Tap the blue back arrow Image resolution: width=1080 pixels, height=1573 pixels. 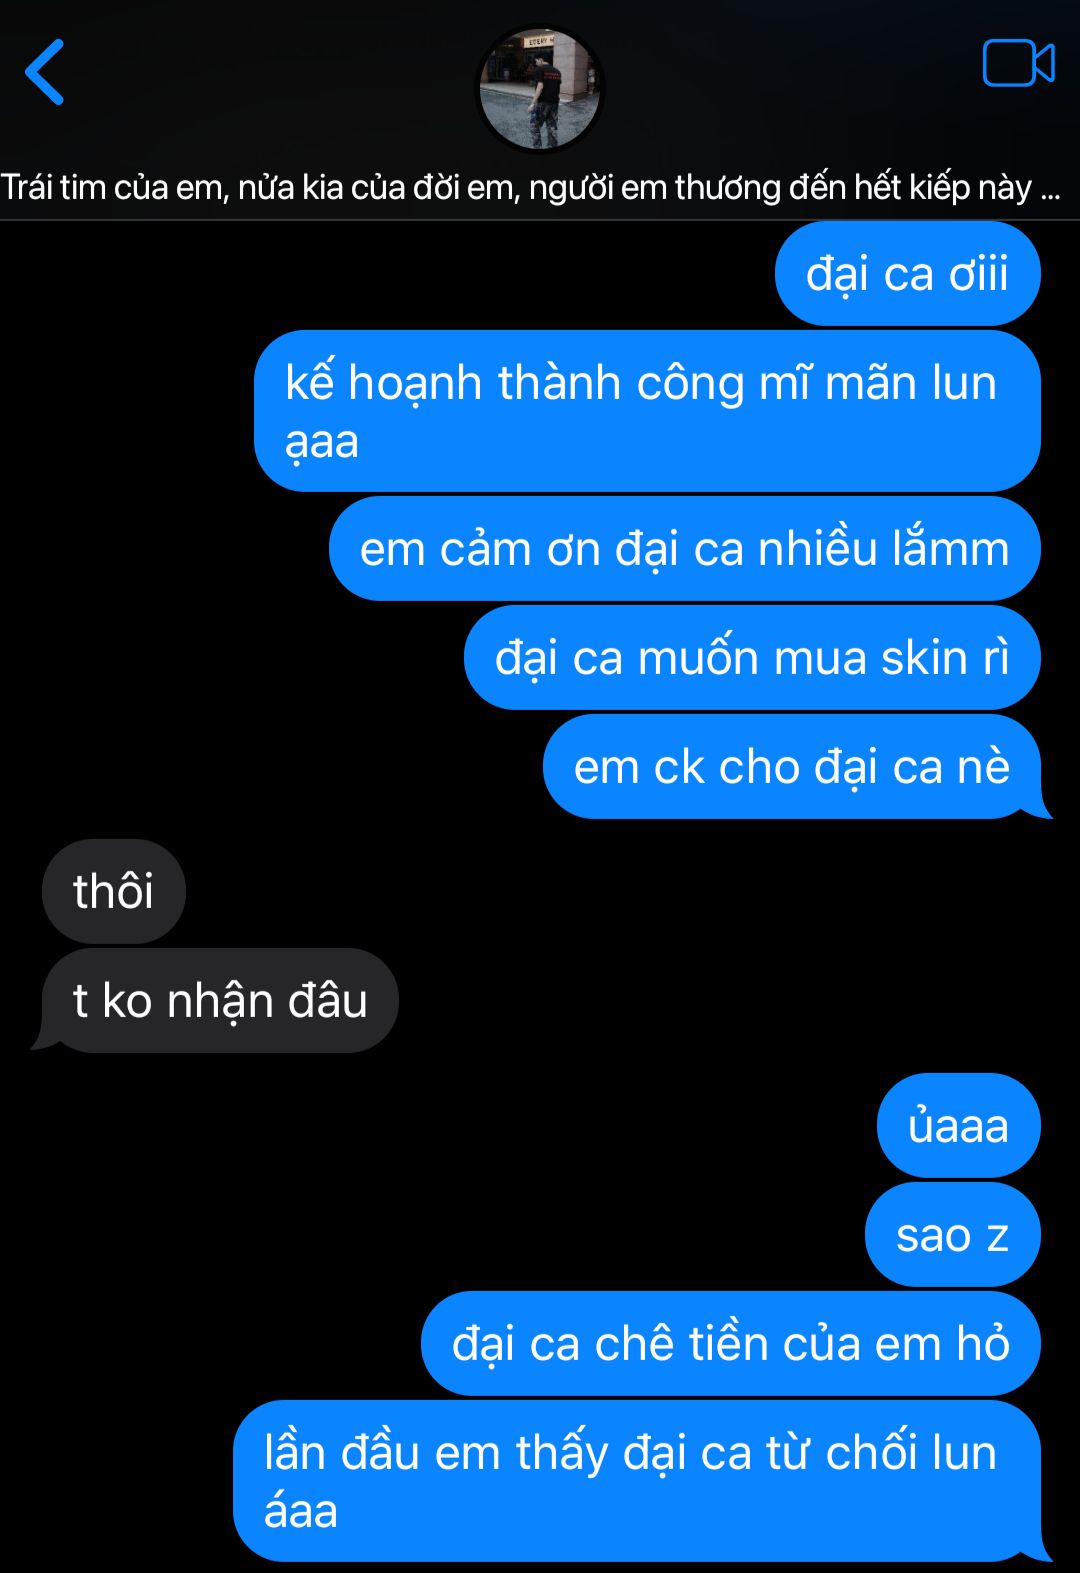click(x=45, y=72)
